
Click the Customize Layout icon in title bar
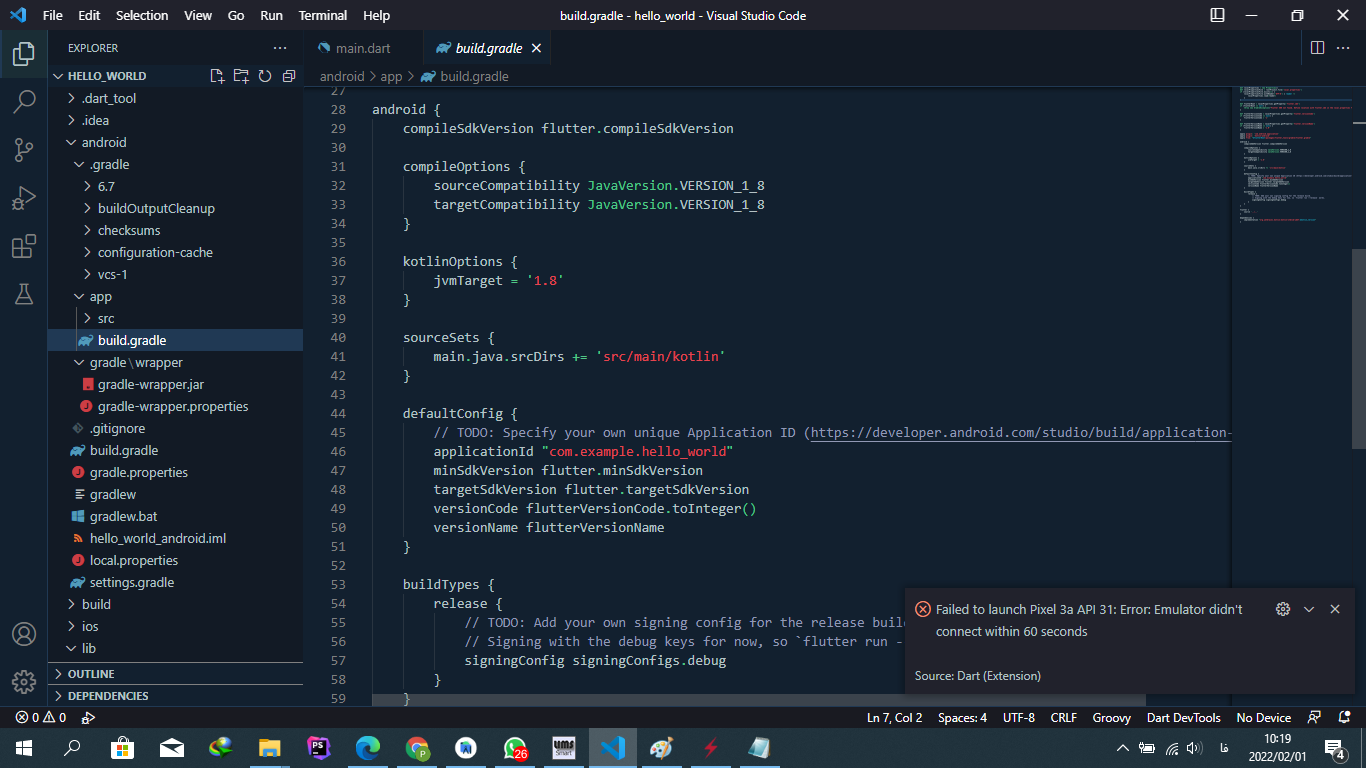point(1217,16)
